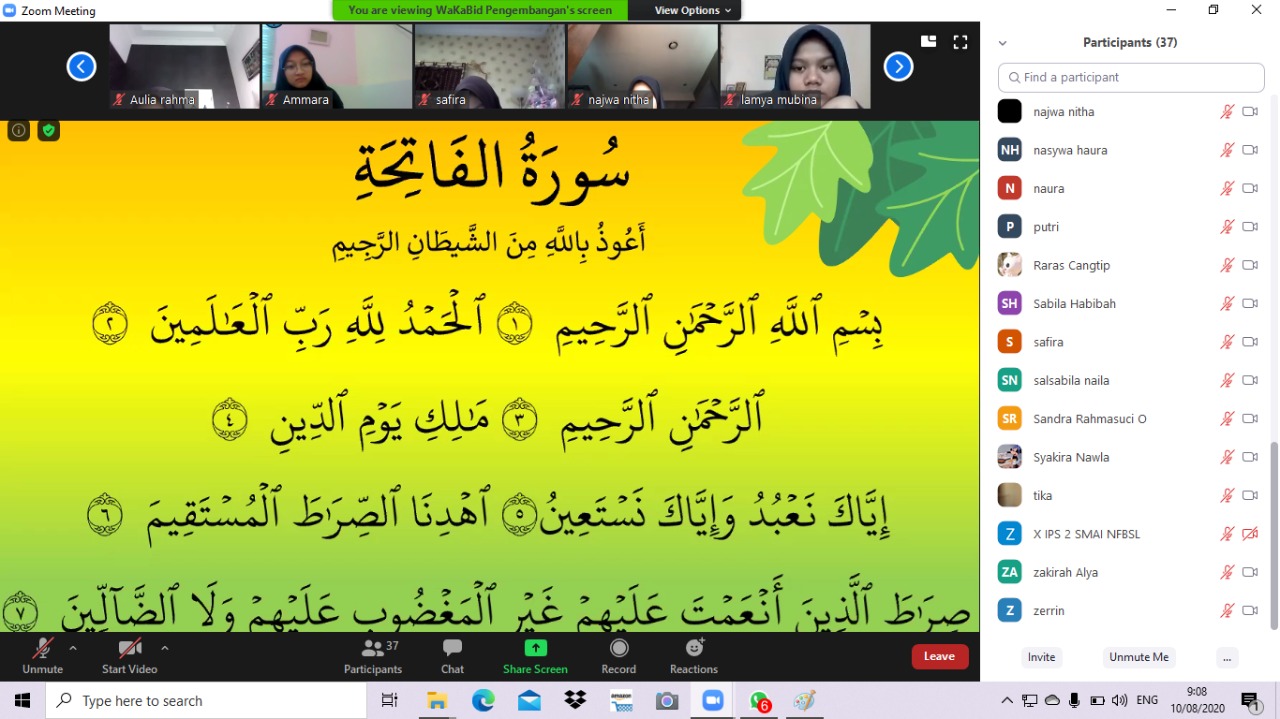The image size is (1280, 719).
Task: Expand audio options arrow beside Unmute
Action: click(73, 648)
